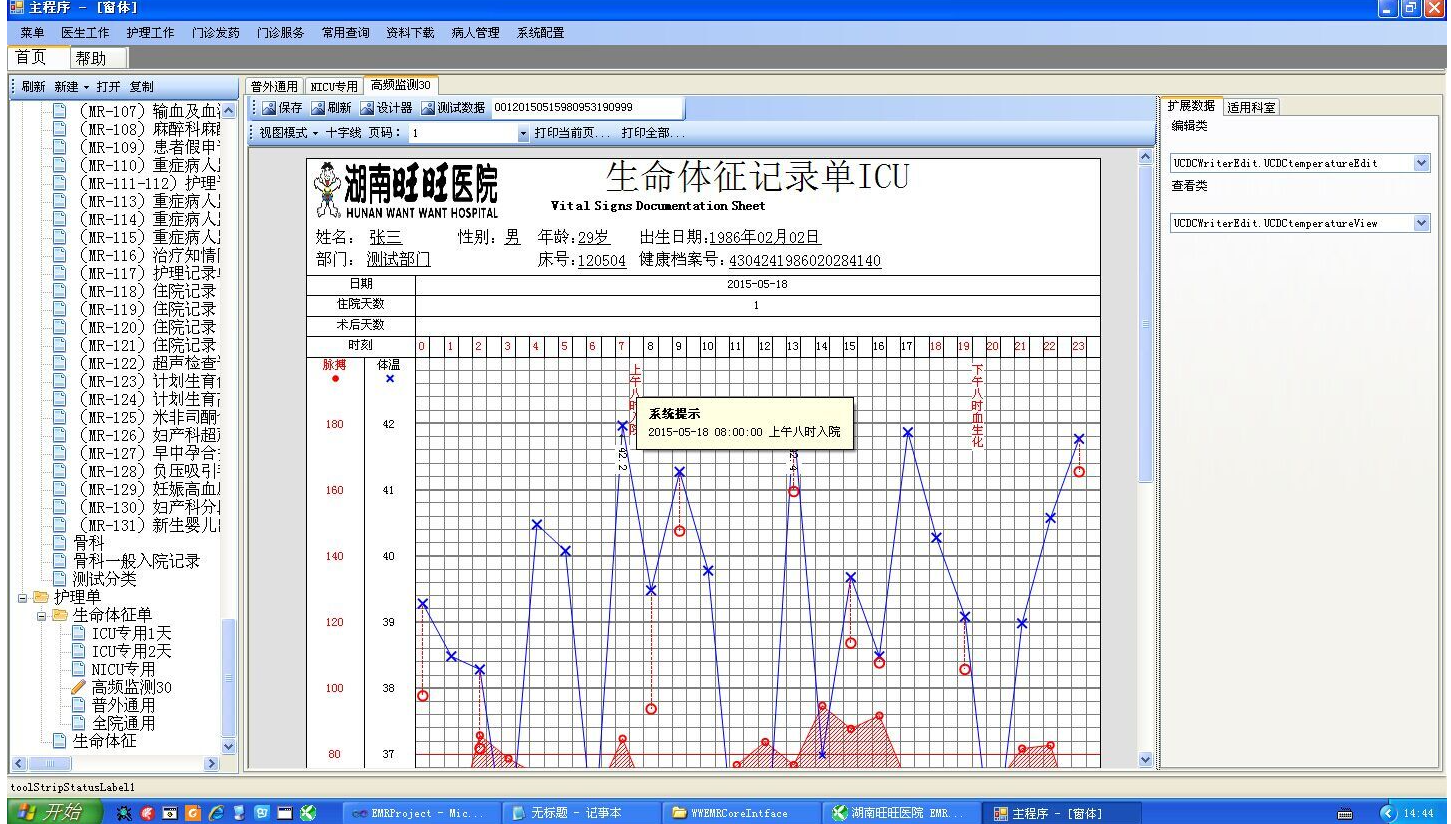Click the chart area scrollbar down arrow
Viewport: 1451px width, 824px height.
(1146, 760)
